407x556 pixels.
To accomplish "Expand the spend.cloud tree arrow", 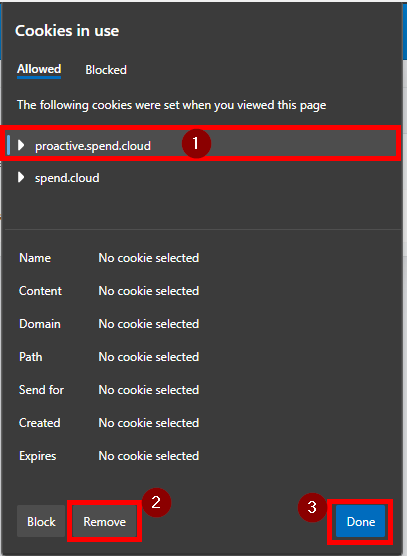I will point(21,177).
